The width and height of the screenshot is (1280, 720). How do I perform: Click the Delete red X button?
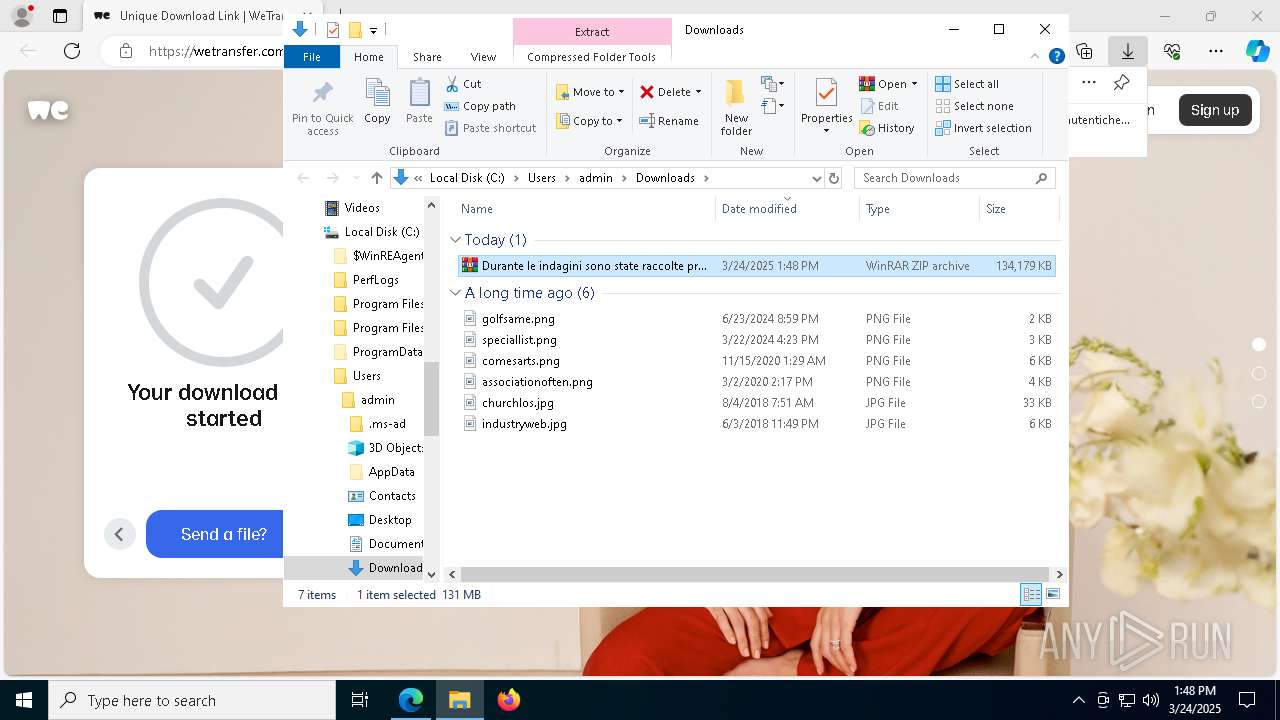coord(665,92)
